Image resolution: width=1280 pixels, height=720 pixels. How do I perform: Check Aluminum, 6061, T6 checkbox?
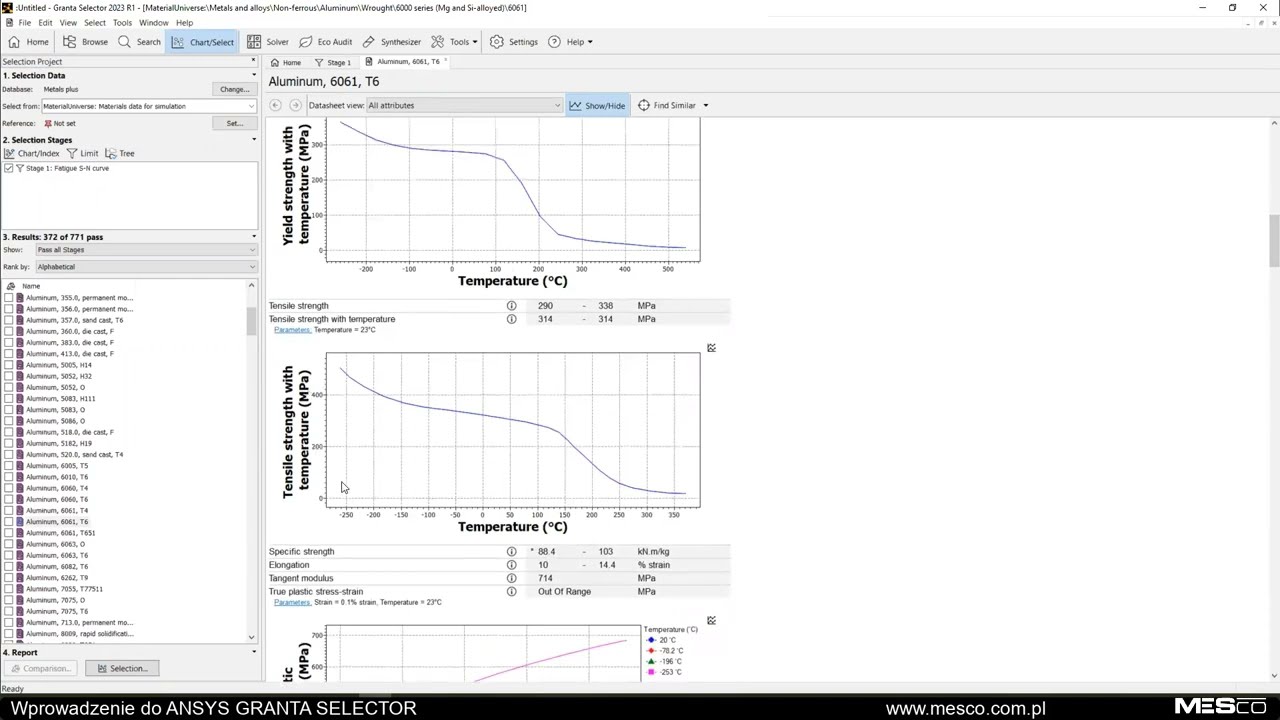(x=9, y=522)
